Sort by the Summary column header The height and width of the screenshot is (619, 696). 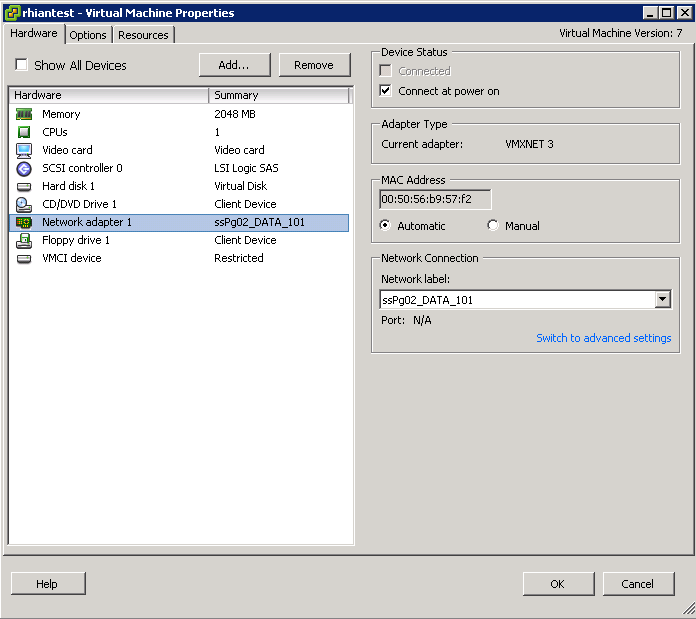(x=279, y=95)
